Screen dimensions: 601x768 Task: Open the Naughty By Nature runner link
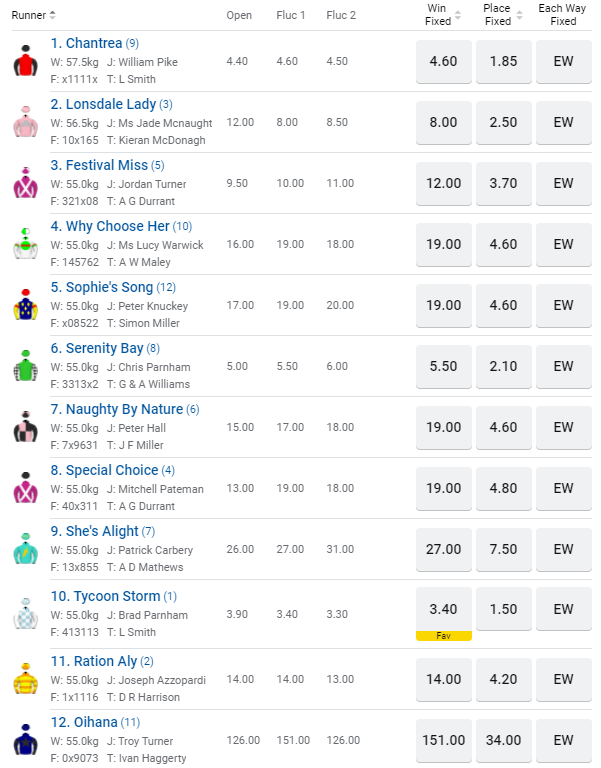click(124, 409)
